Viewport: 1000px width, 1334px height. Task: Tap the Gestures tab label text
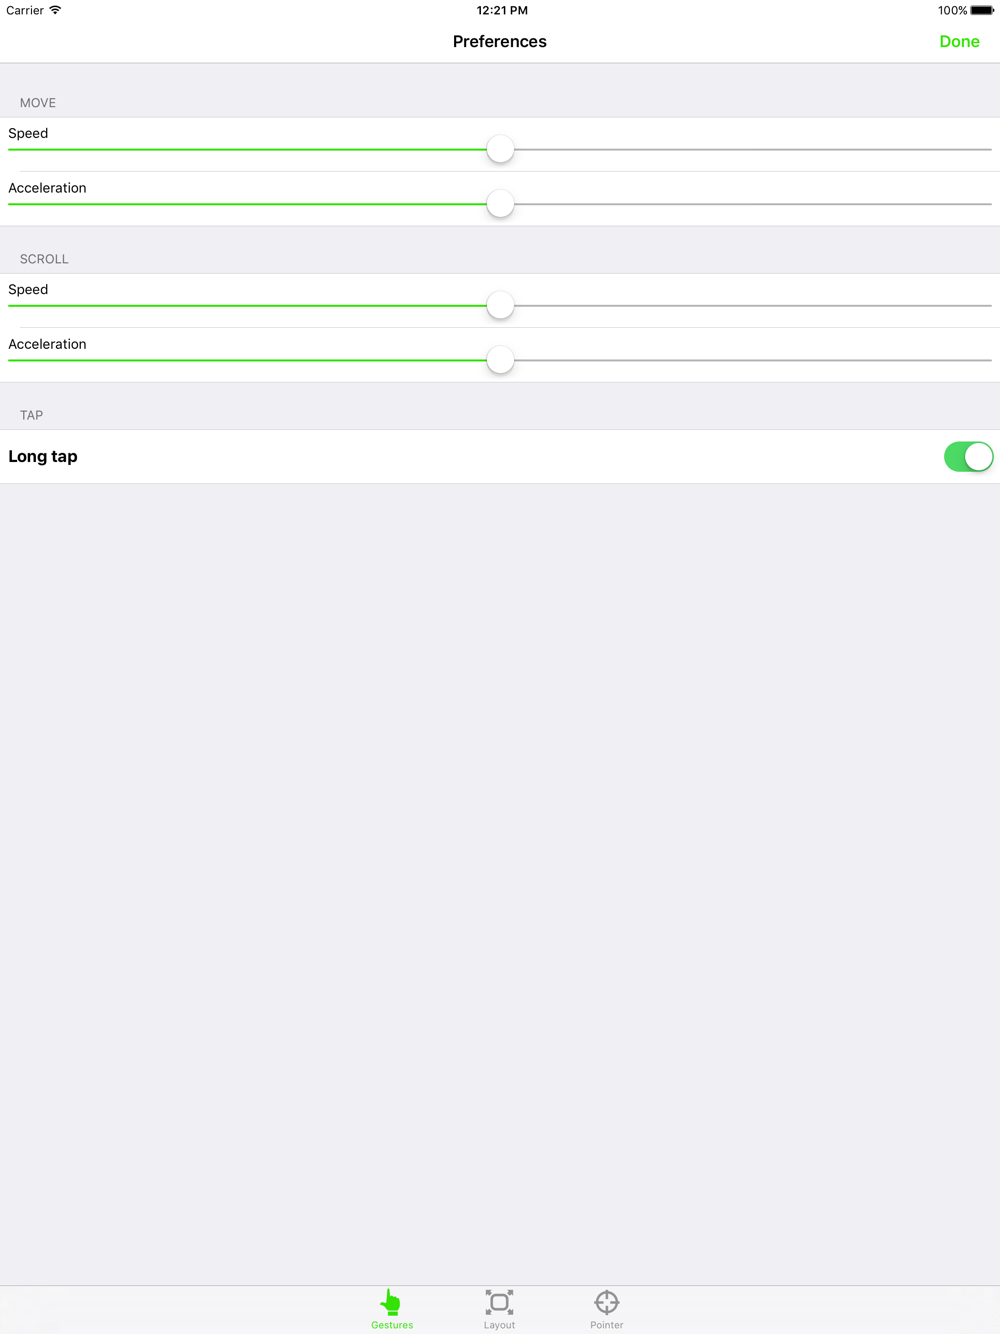(392, 1325)
